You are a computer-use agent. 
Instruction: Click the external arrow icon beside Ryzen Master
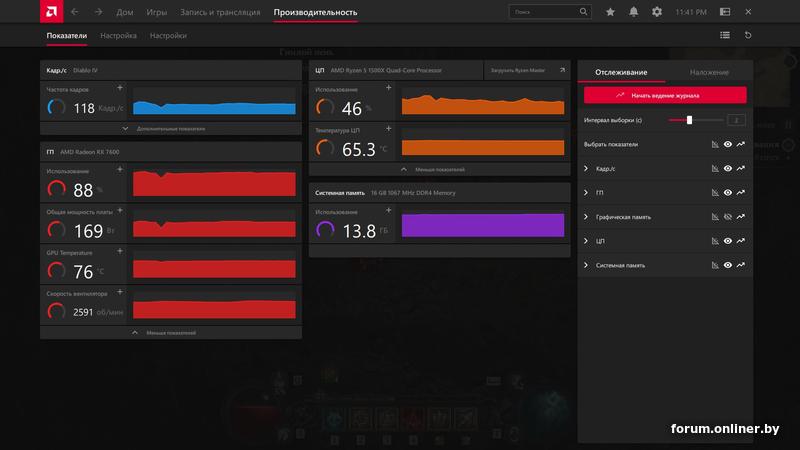(562, 70)
